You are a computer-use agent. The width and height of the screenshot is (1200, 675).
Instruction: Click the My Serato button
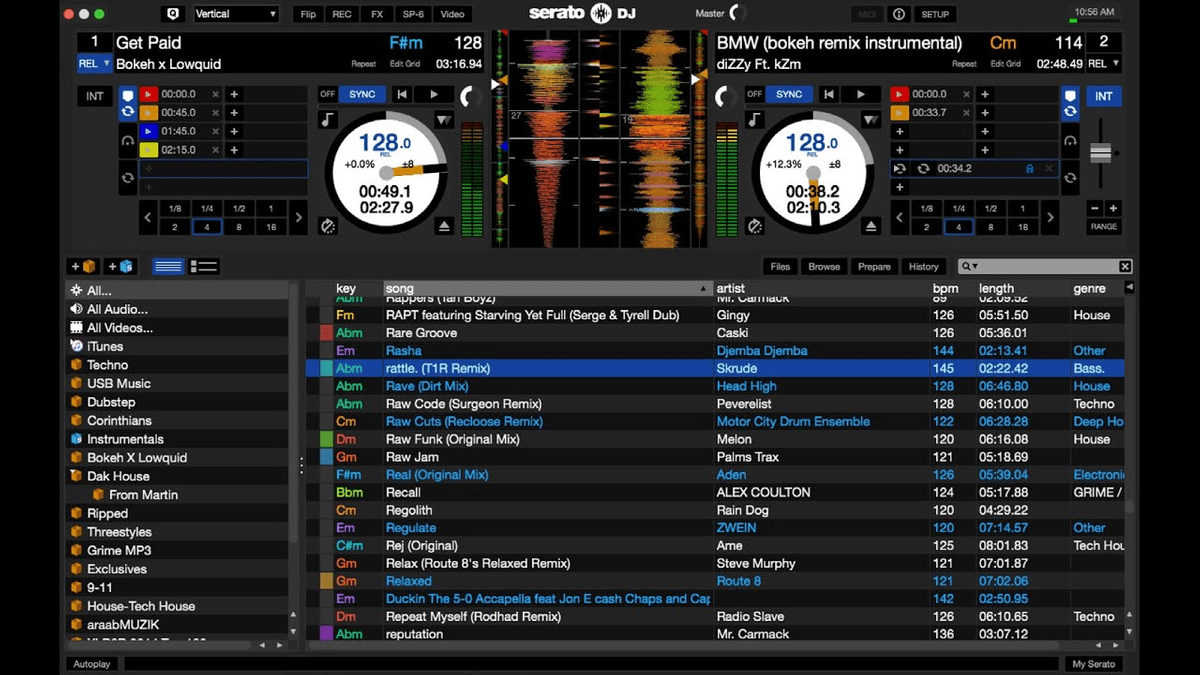coord(1093,663)
